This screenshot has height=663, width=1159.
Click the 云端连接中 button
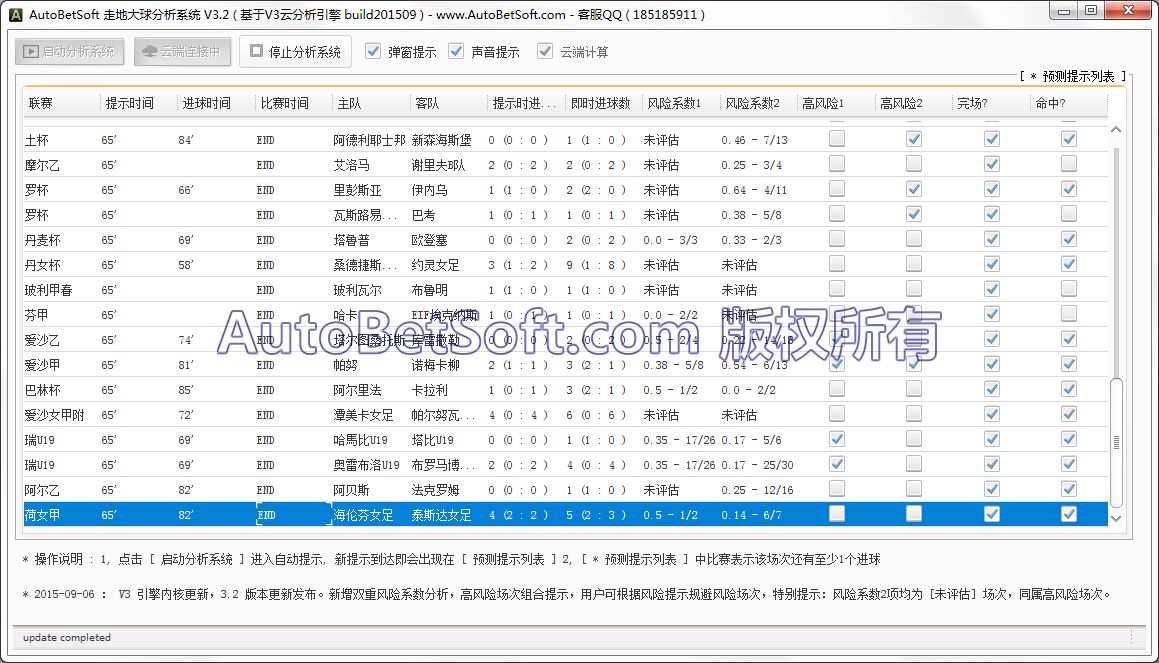point(182,52)
